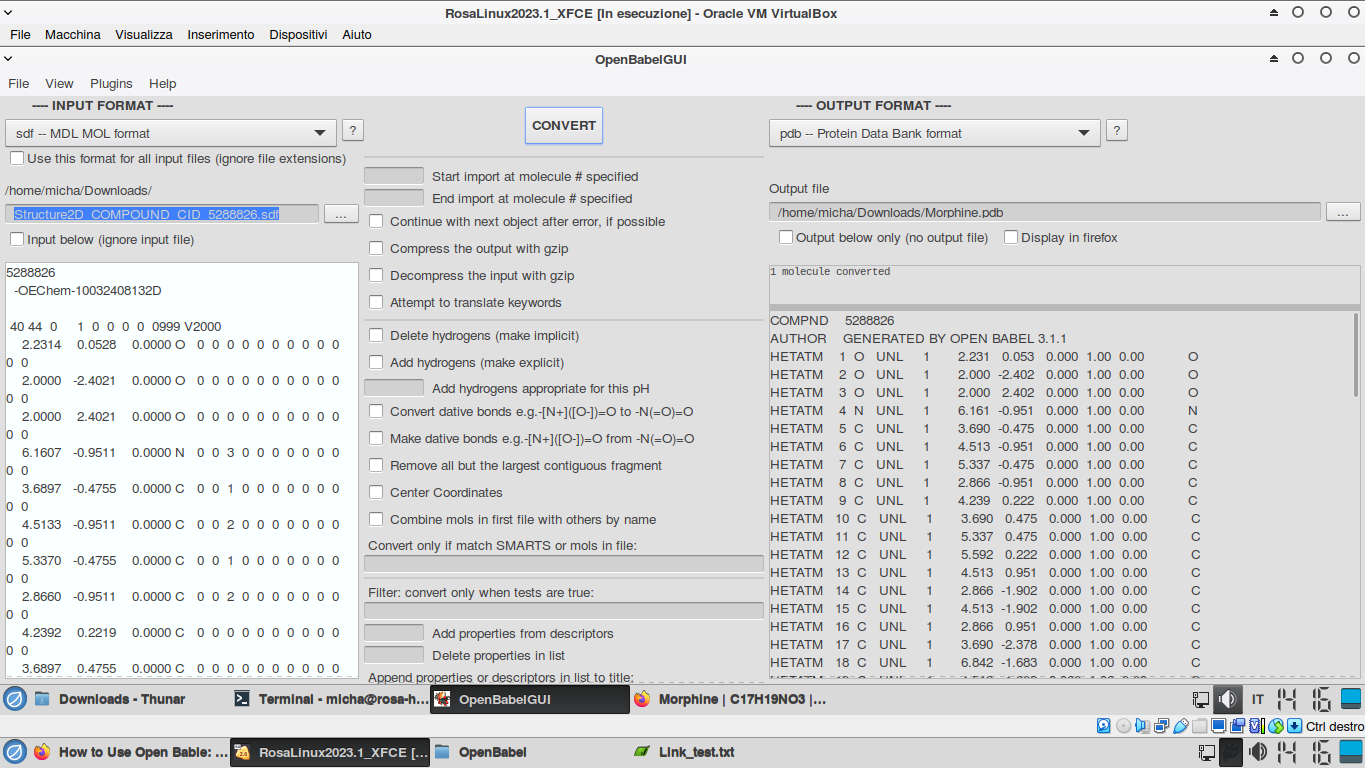Enable Delete hydrogens (make implicit) option
The width and height of the screenshot is (1365, 768).
pos(376,335)
